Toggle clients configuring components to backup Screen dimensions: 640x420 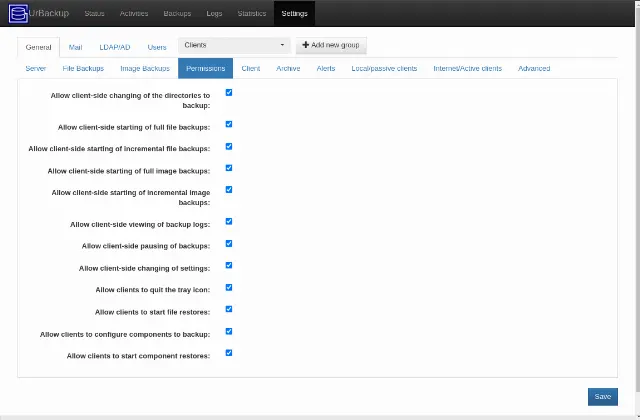229,331
